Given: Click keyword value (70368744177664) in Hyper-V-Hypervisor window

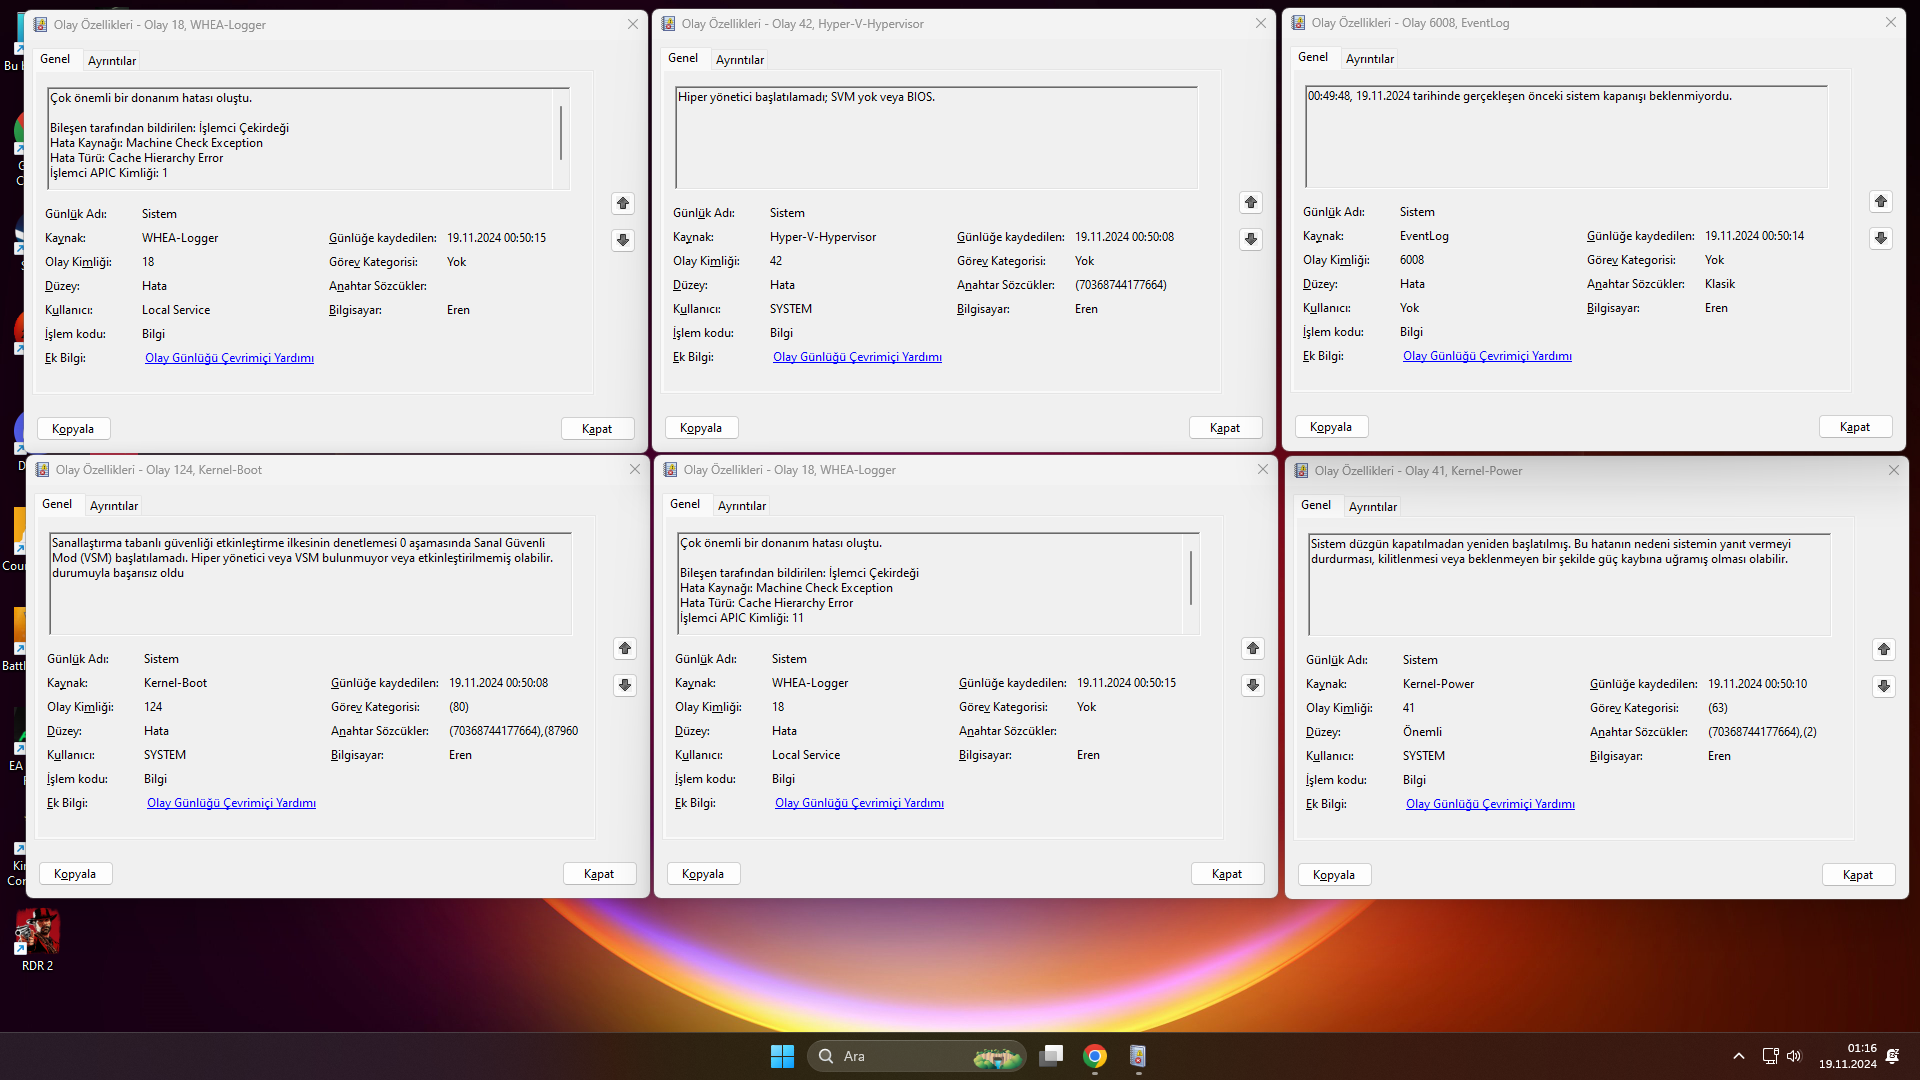Looking at the screenshot, I should pos(1120,285).
